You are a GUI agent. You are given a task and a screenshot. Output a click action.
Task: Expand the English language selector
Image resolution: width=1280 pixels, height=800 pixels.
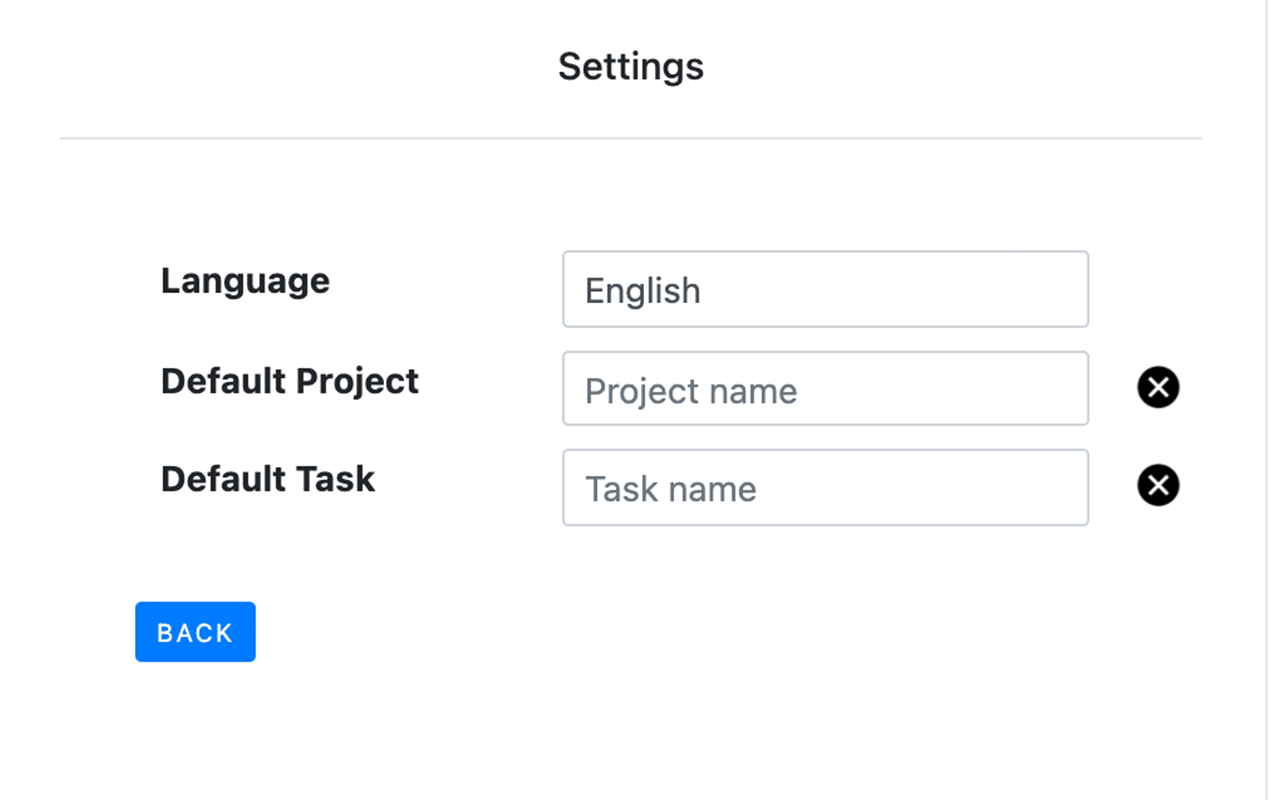825,290
